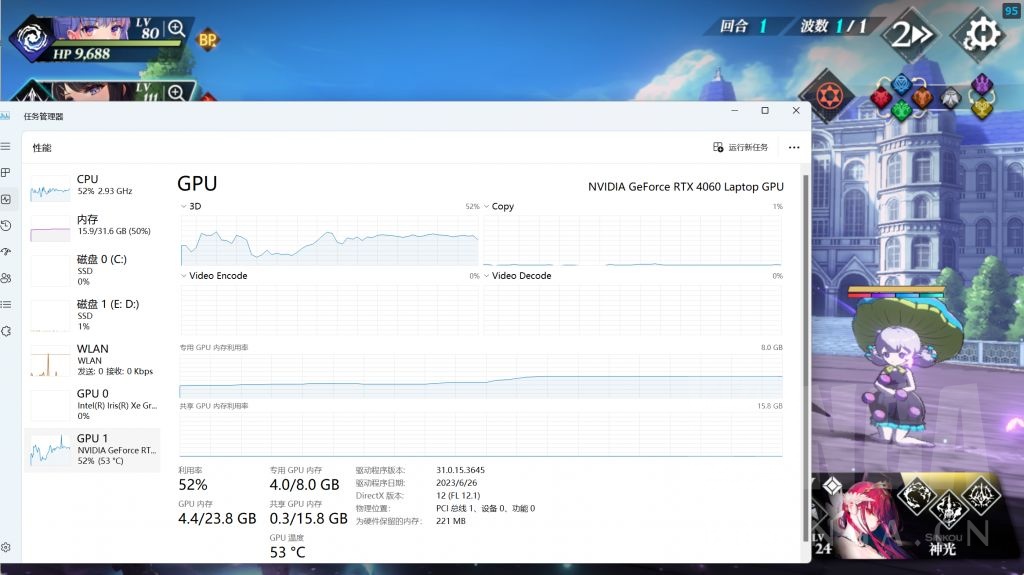Image resolution: width=1024 pixels, height=575 pixels.
Task: Open the Details list sidebar icon
Action: click(x=6, y=304)
